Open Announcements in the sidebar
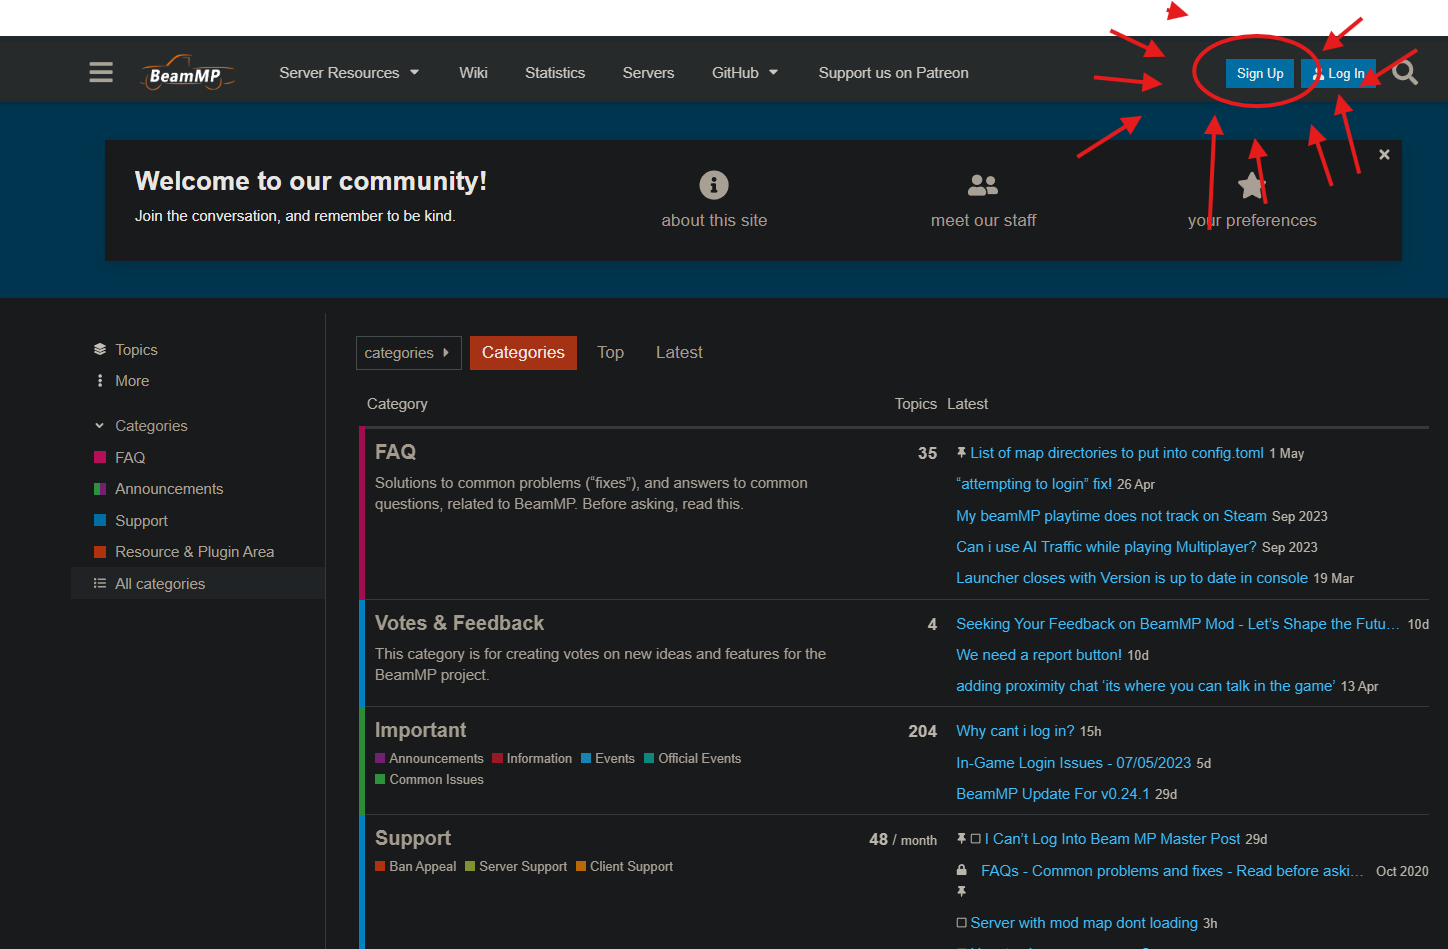Viewport: 1448px width, 949px height. [169, 489]
